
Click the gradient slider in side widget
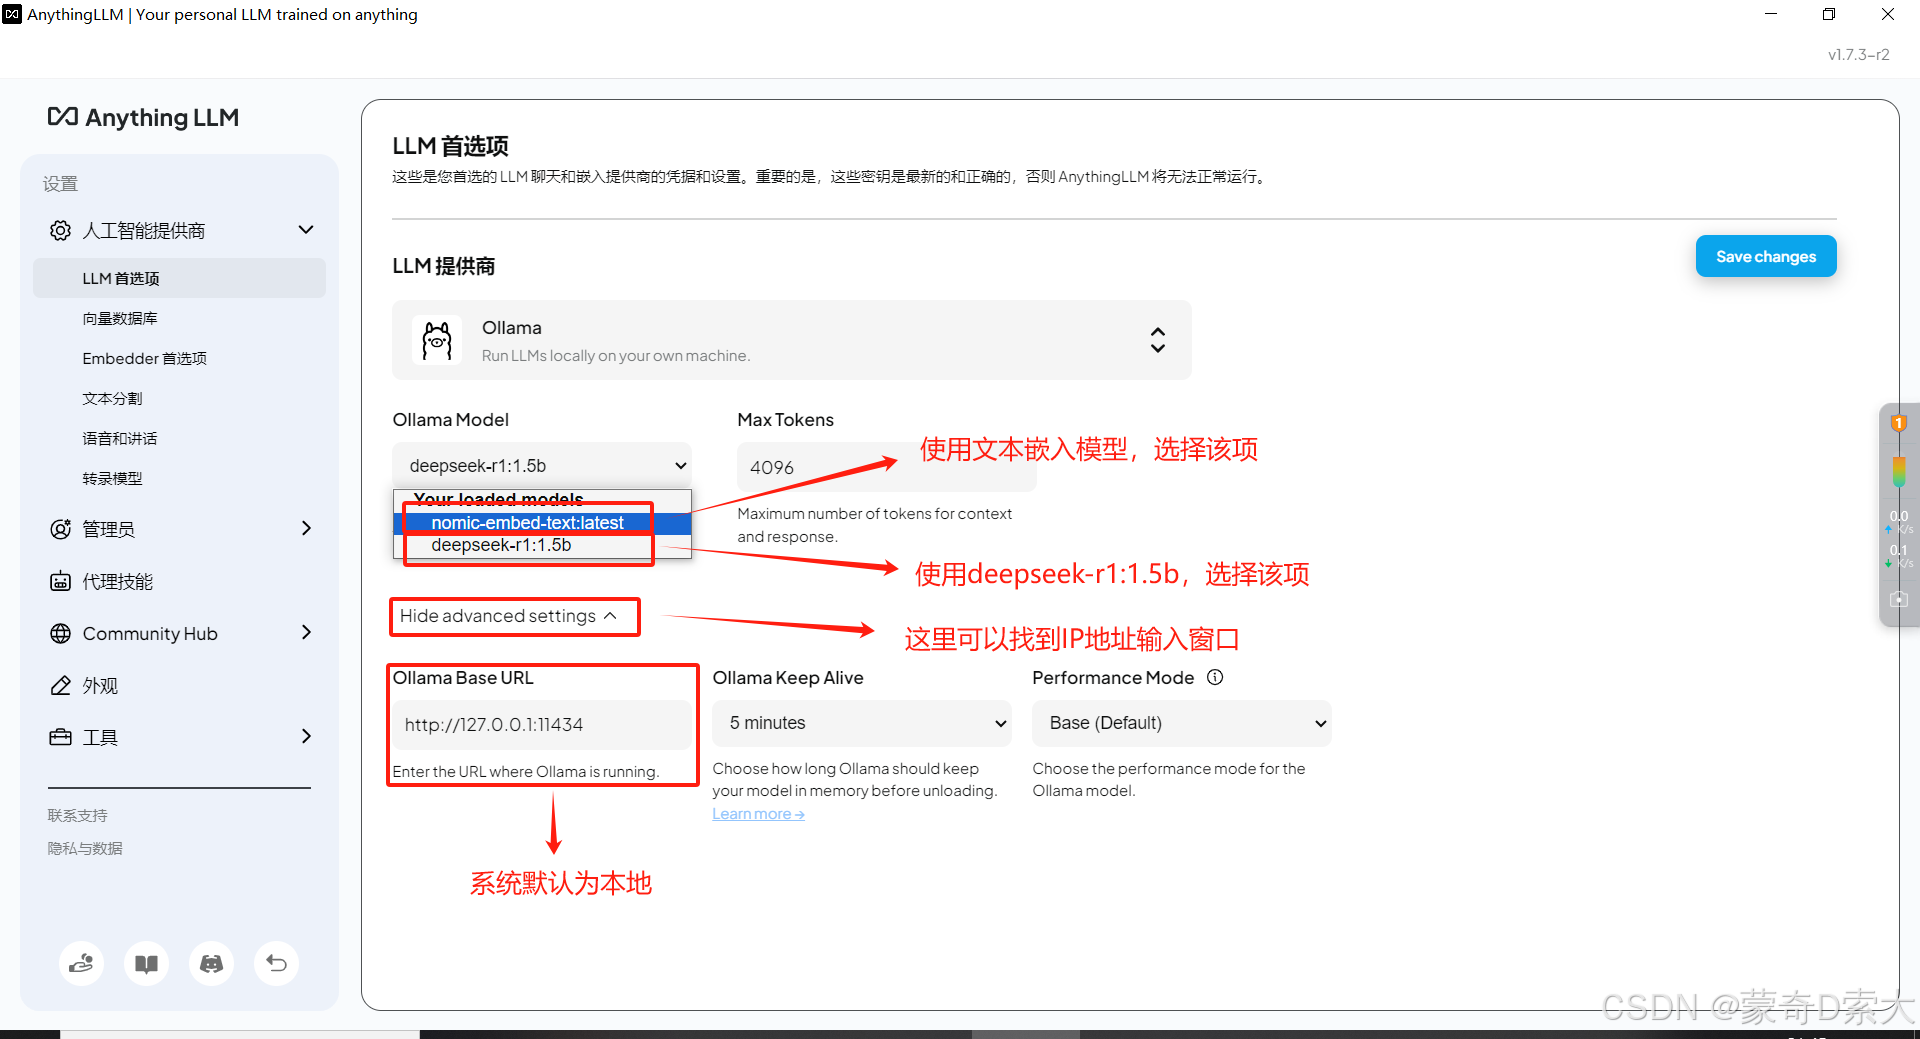click(x=1898, y=470)
